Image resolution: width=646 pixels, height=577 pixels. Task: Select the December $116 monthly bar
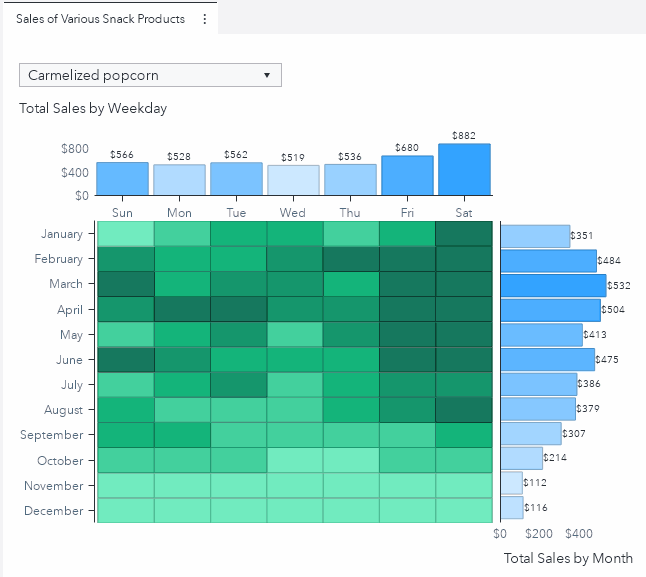click(x=511, y=508)
